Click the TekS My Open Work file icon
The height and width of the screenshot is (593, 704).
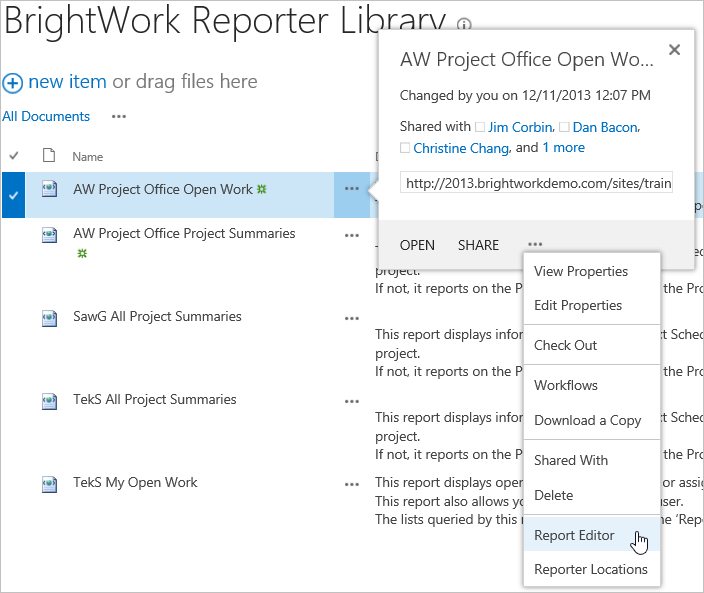click(x=49, y=483)
